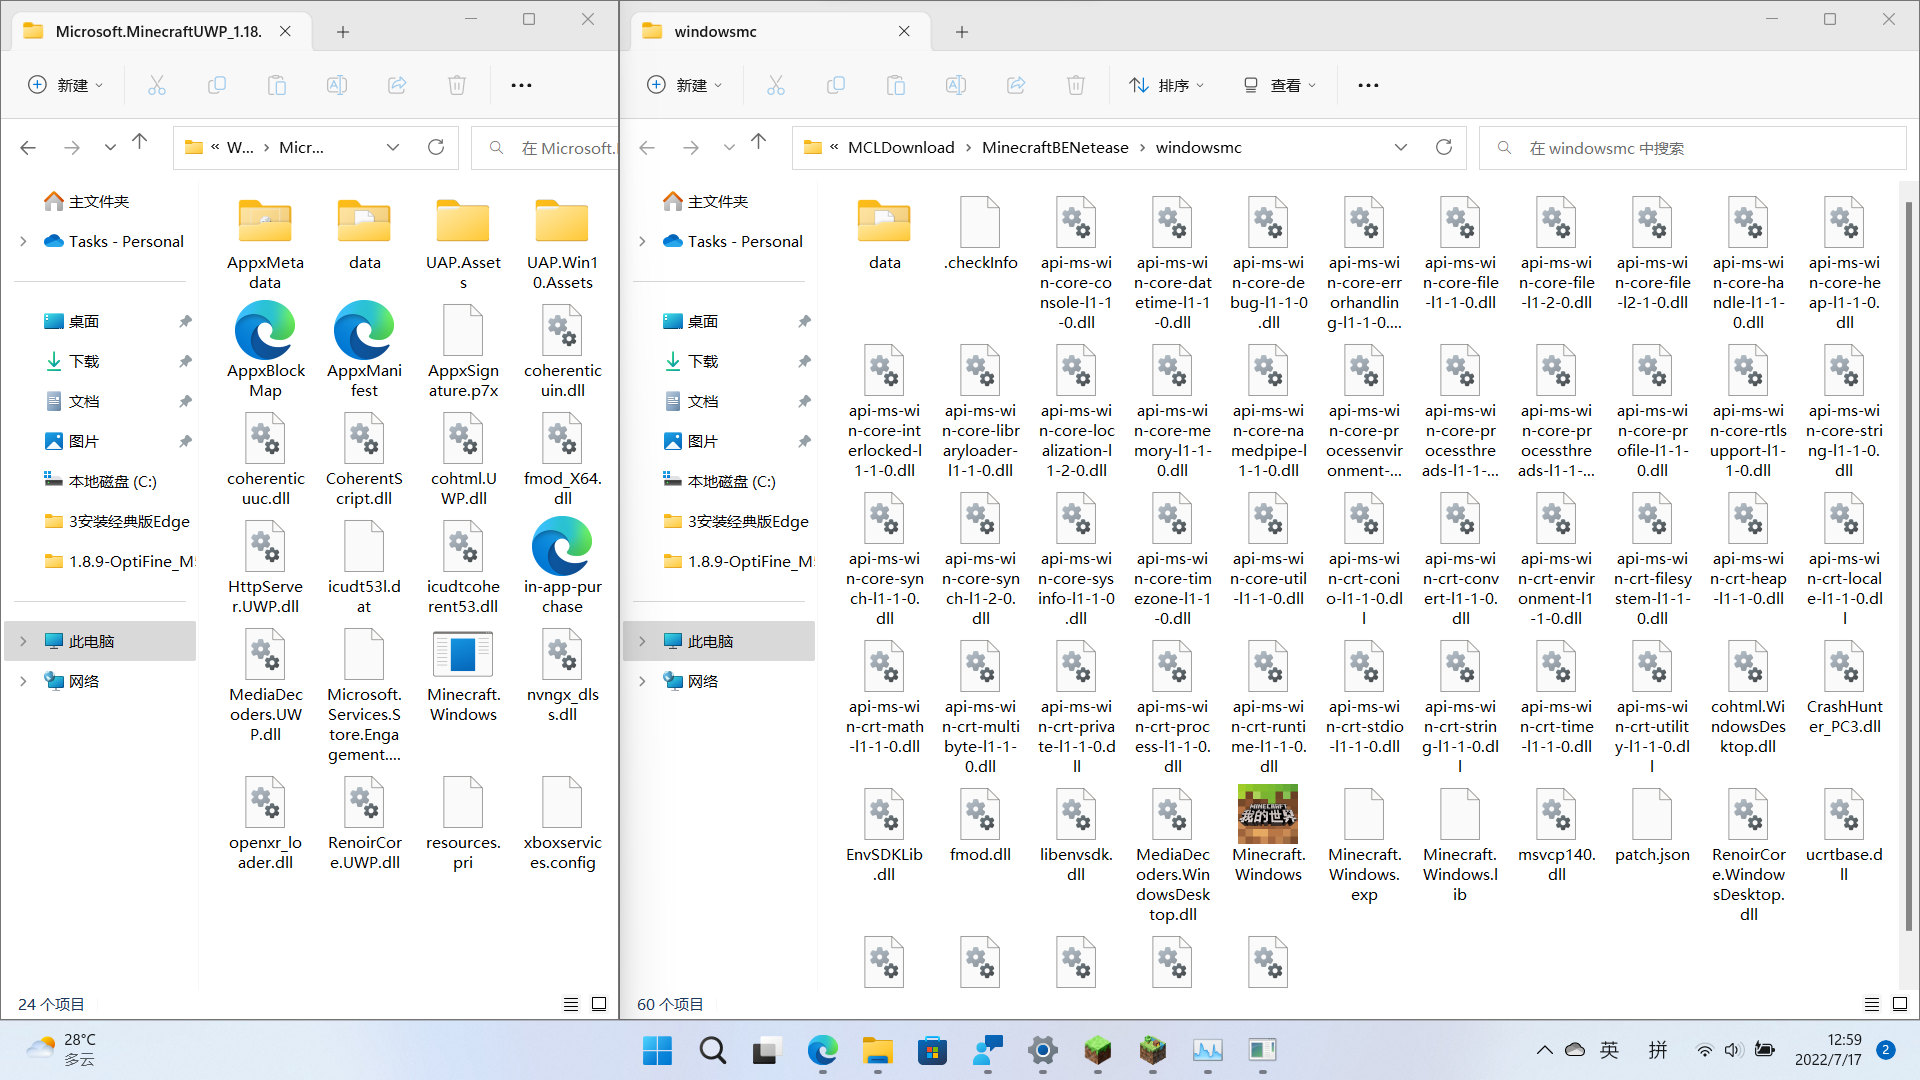Refresh the windowsmc folder view
This screenshot has width=1920, height=1080.
[1444, 148]
